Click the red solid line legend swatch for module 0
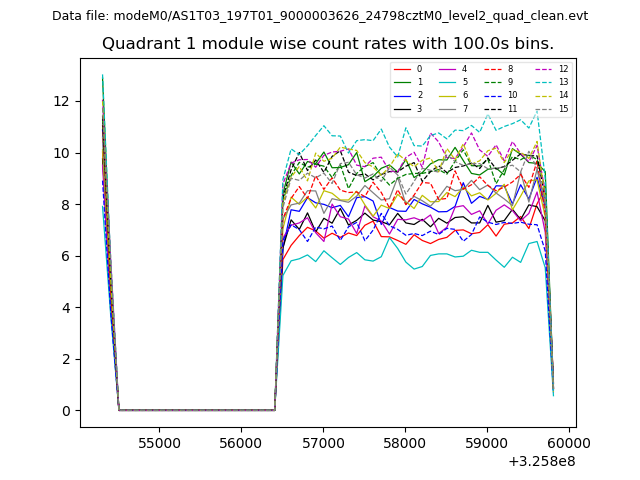This screenshot has width=640, height=480. [403, 69]
